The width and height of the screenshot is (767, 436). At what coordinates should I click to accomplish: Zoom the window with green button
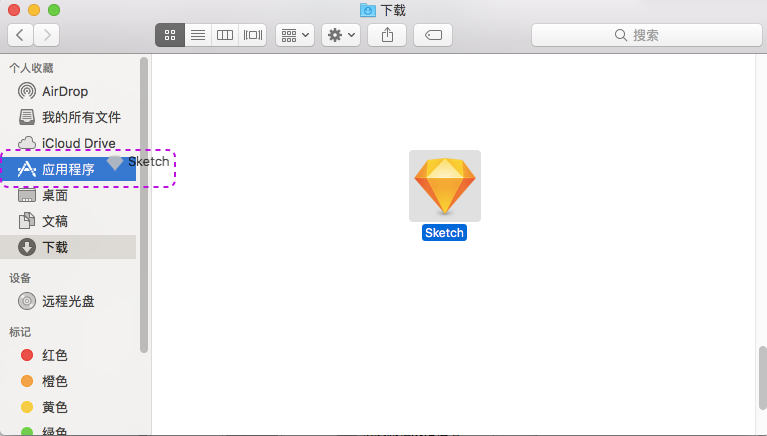(x=54, y=10)
